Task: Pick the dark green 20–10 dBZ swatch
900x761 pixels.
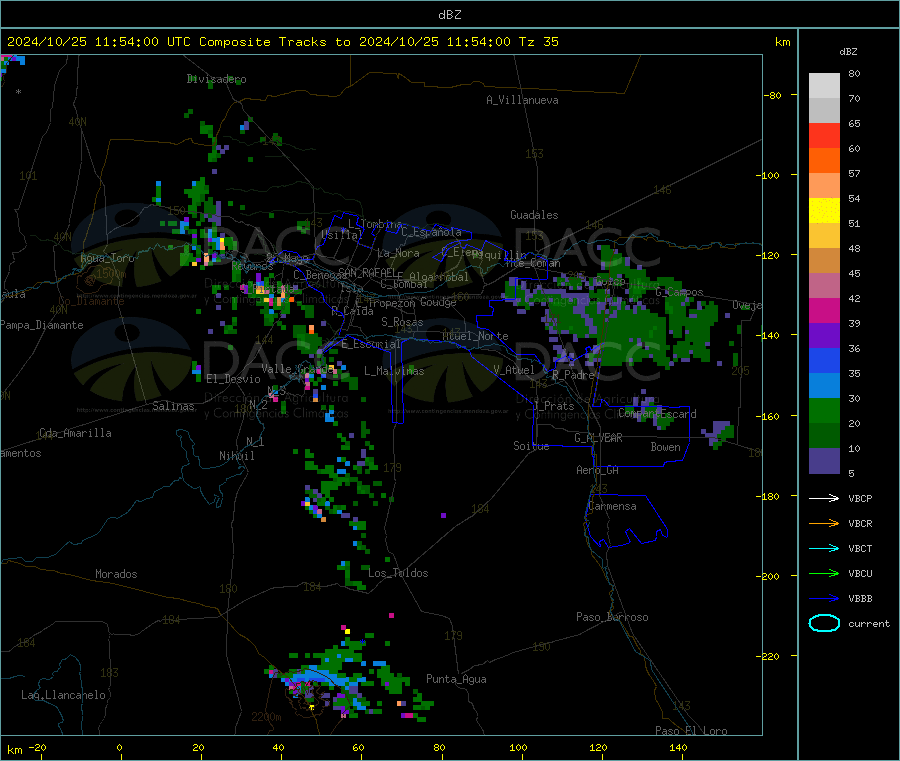Action: click(824, 436)
